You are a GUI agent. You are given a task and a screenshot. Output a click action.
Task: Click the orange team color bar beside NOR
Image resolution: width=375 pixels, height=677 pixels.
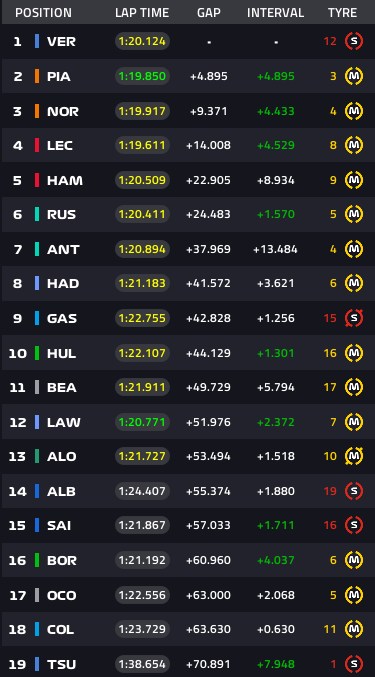coord(37,111)
